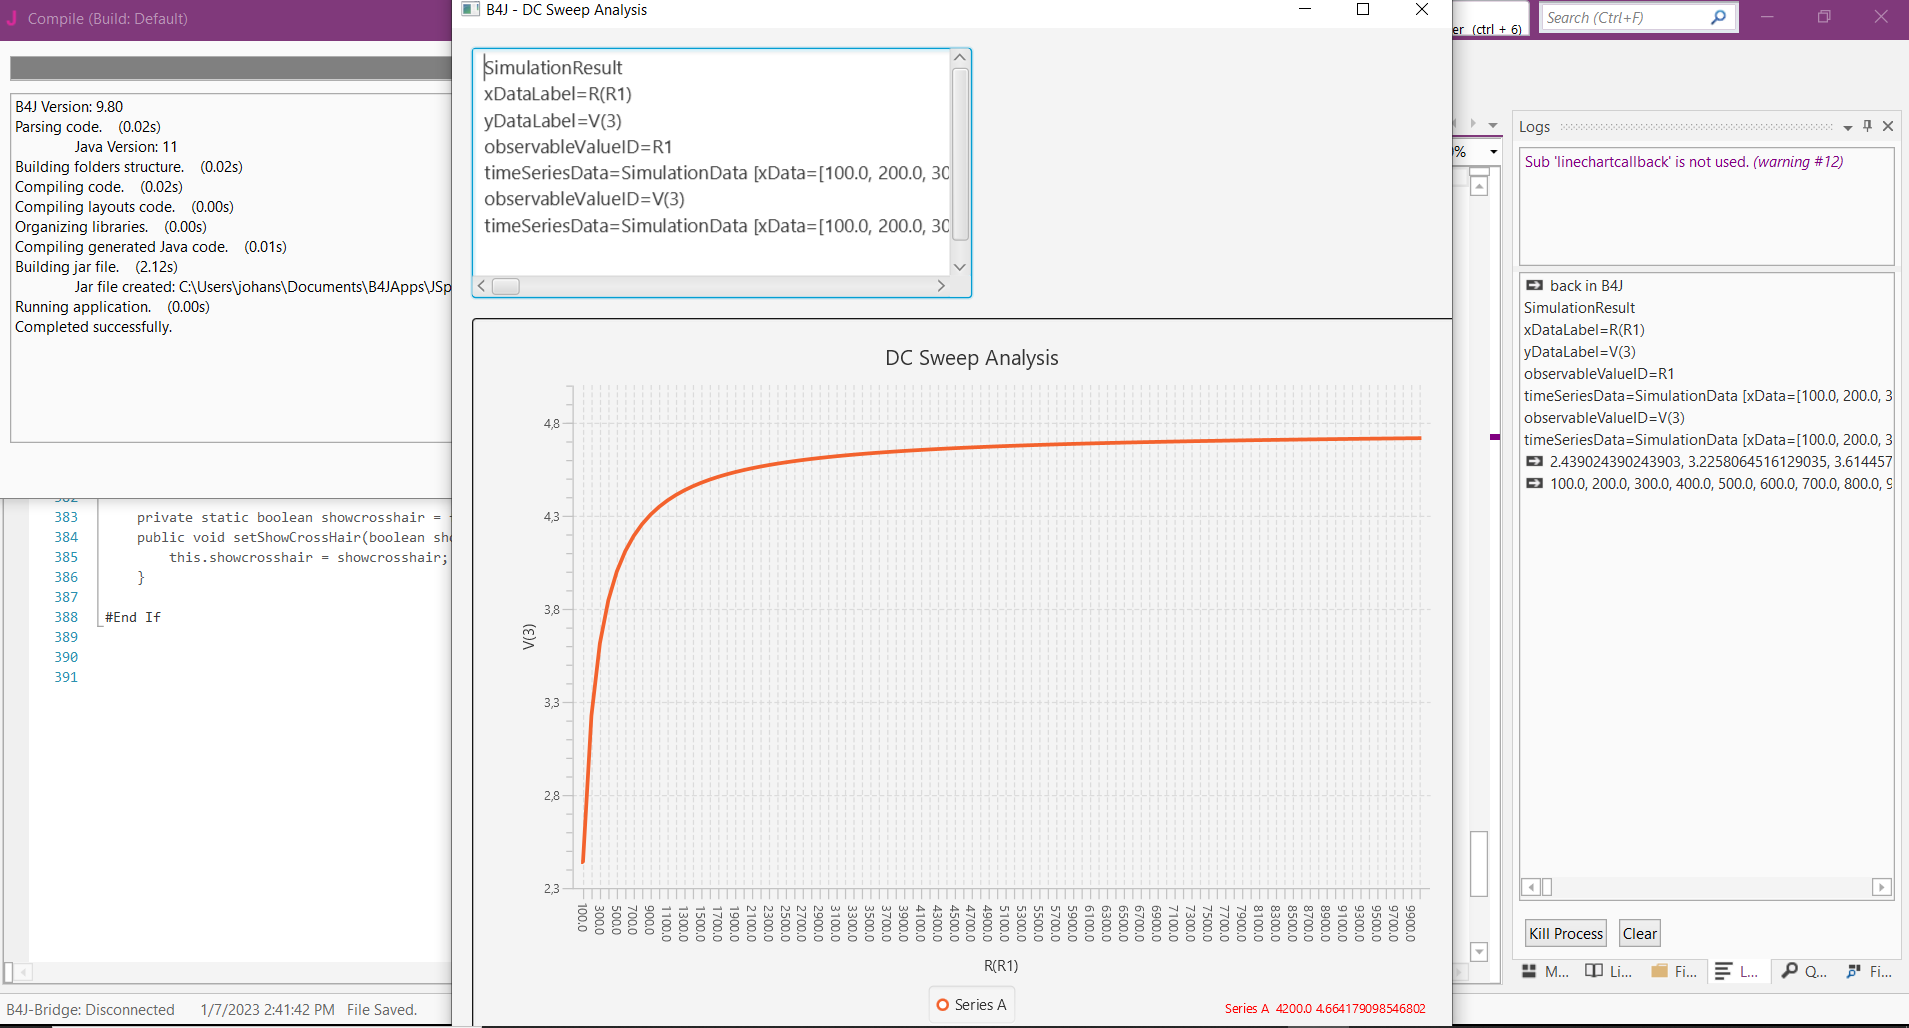The image size is (1909, 1028).
Task: Click 'SimulationResult' line in the result text area
Action: click(553, 68)
